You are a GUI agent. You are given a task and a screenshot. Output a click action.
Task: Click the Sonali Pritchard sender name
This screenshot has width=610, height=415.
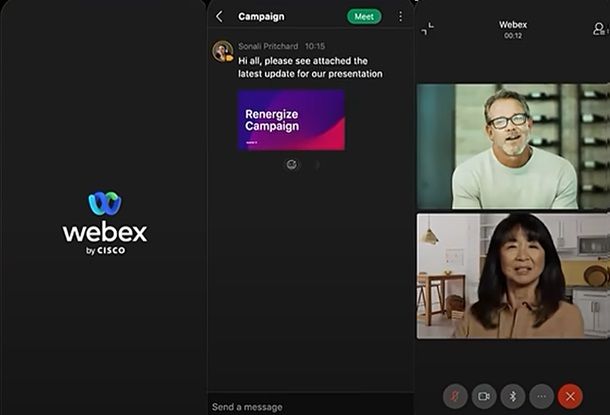pos(268,46)
